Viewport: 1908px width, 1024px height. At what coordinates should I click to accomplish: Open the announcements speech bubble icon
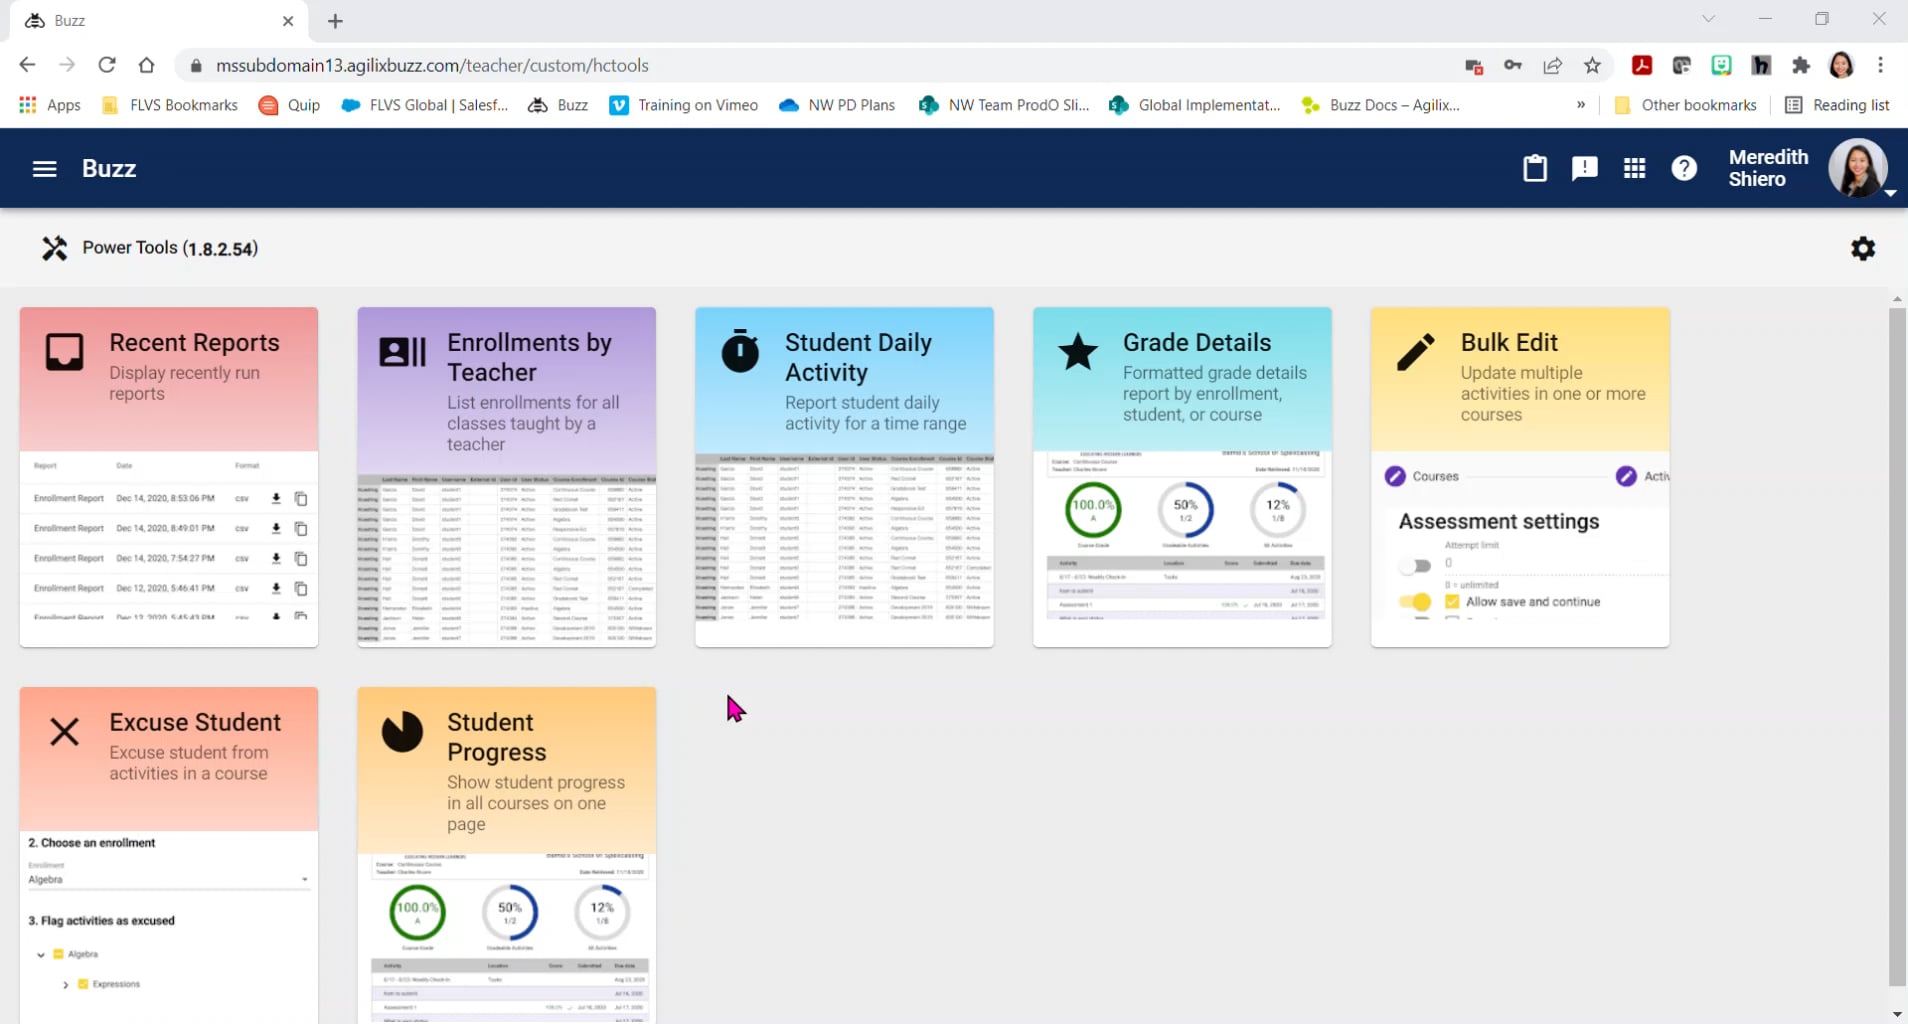coord(1584,169)
